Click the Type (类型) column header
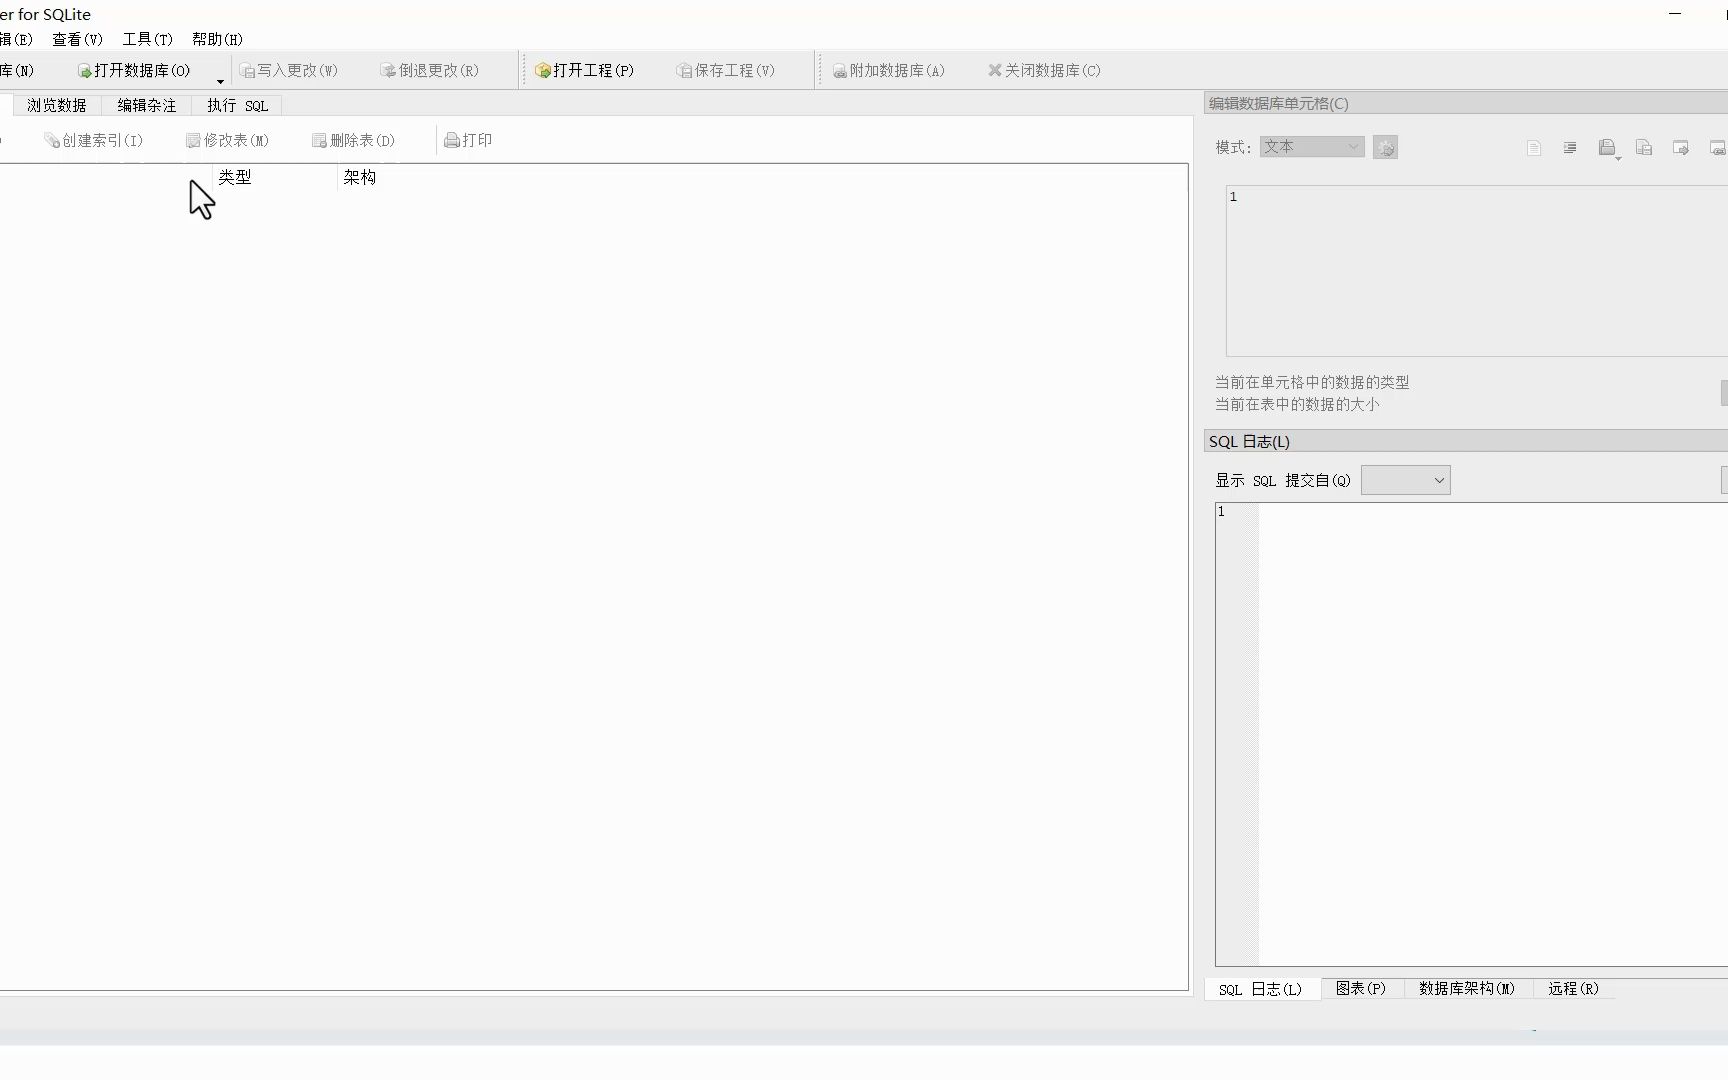The height and width of the screenshot is (1080, 1728). pos(235,177)
